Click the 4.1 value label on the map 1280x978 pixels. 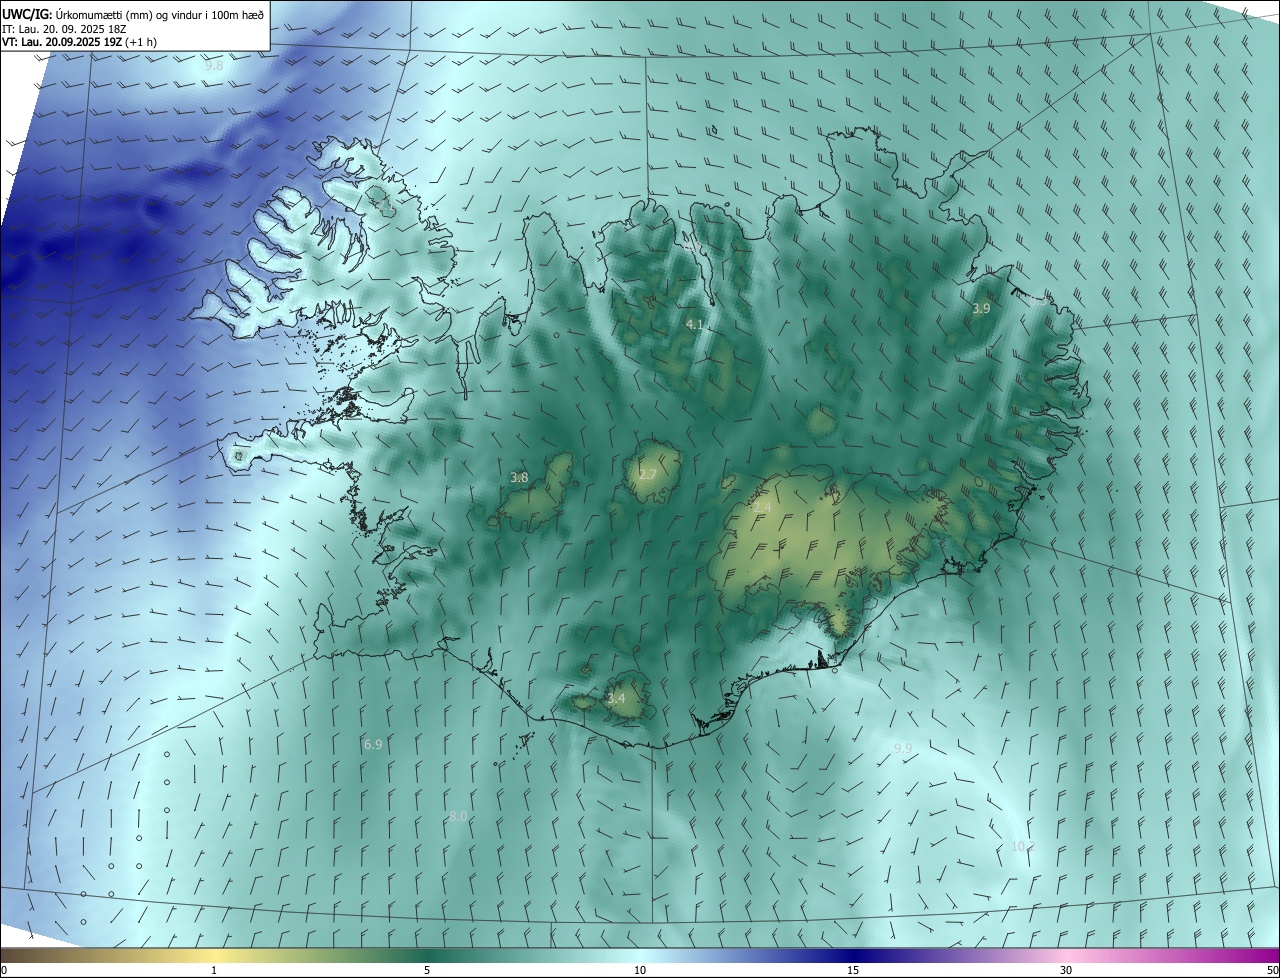click(x=695, y=325)
